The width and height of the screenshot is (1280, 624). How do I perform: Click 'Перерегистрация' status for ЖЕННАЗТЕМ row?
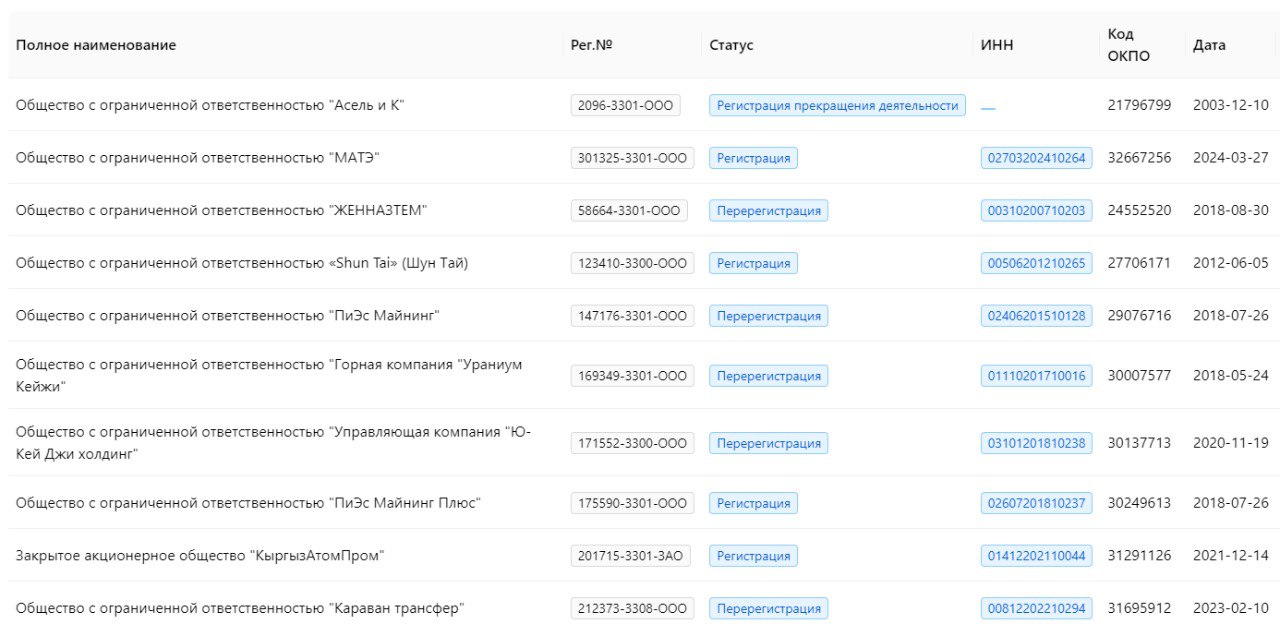[768, 211]
